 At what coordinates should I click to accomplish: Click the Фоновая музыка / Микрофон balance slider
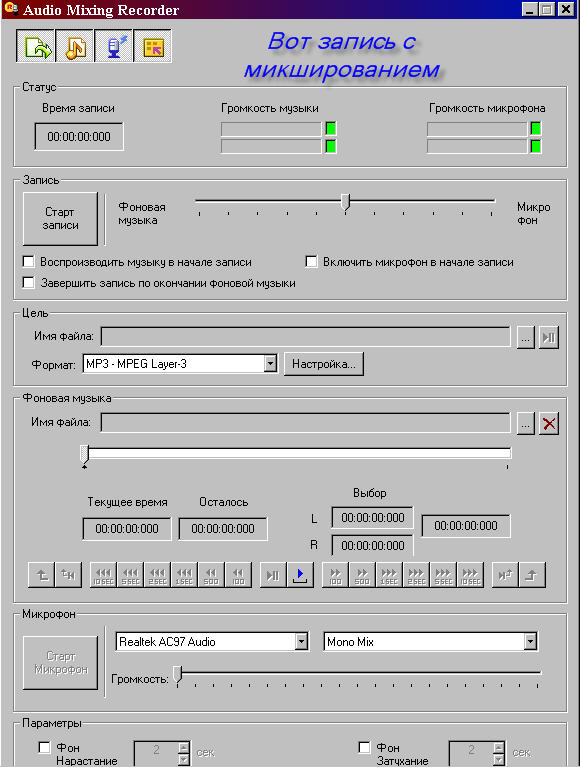[345, 202]
